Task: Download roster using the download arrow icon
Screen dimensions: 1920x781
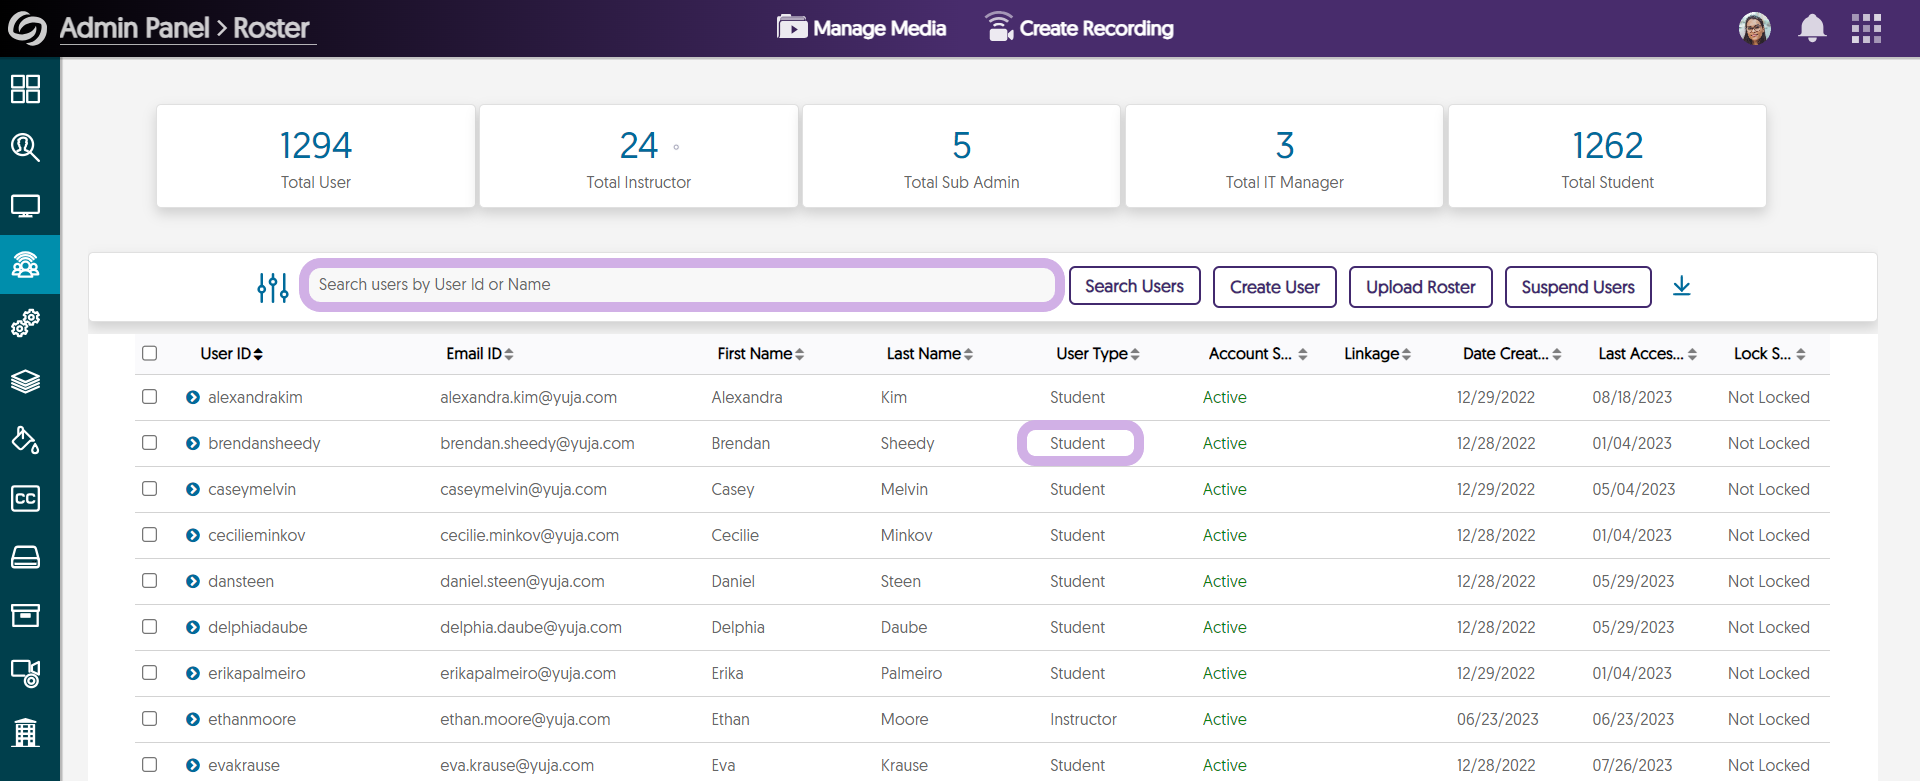Action: (1681, 287)
